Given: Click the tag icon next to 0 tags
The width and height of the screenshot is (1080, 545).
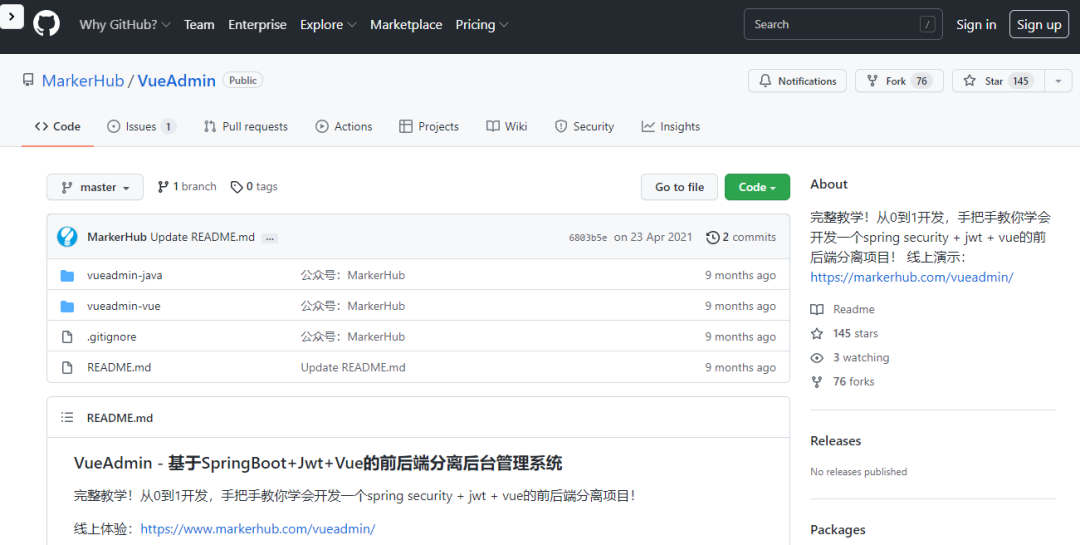Looking at the screenshot, I should pyautogui.click(x=236, y=187).
